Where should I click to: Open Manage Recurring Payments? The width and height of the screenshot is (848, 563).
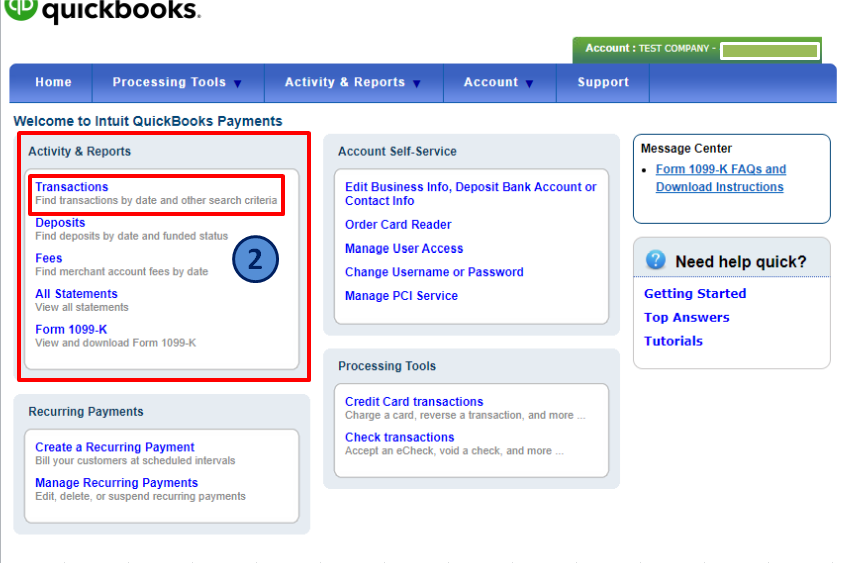(x=116, y=482)
